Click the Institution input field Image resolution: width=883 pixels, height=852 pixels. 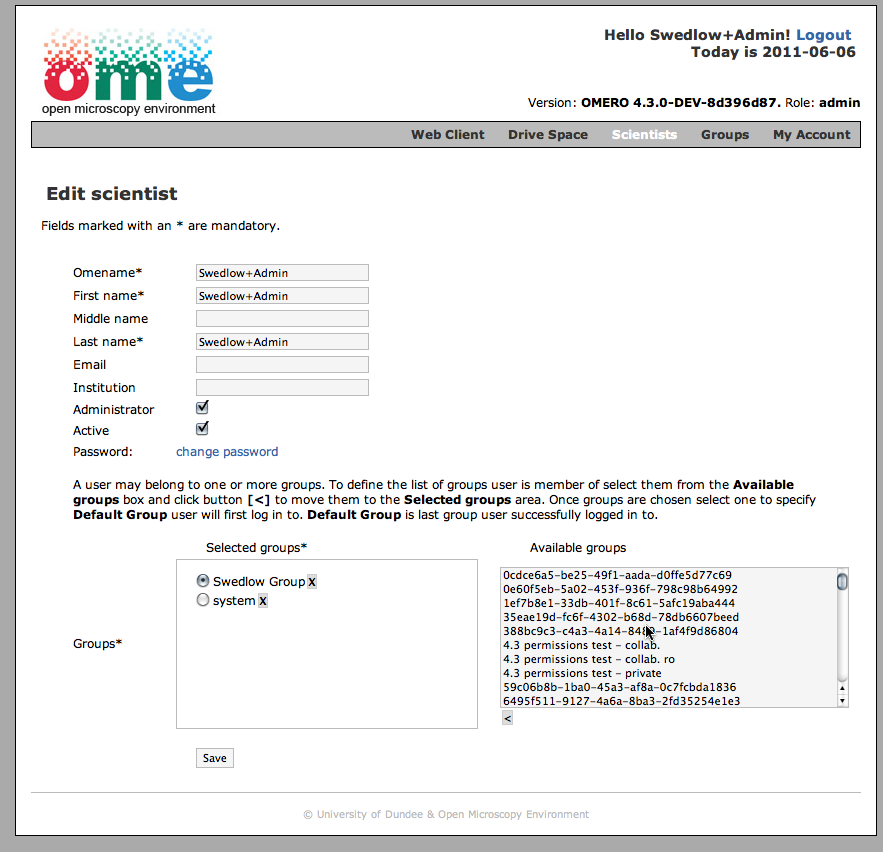click(x=282, y=387)
